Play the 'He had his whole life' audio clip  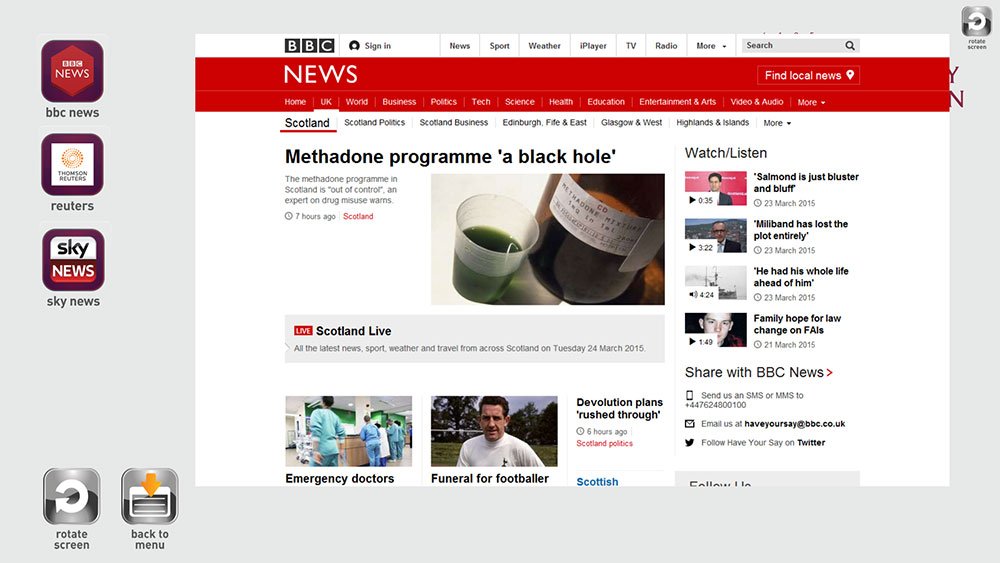pyautogui.click(x=716, y=282)
